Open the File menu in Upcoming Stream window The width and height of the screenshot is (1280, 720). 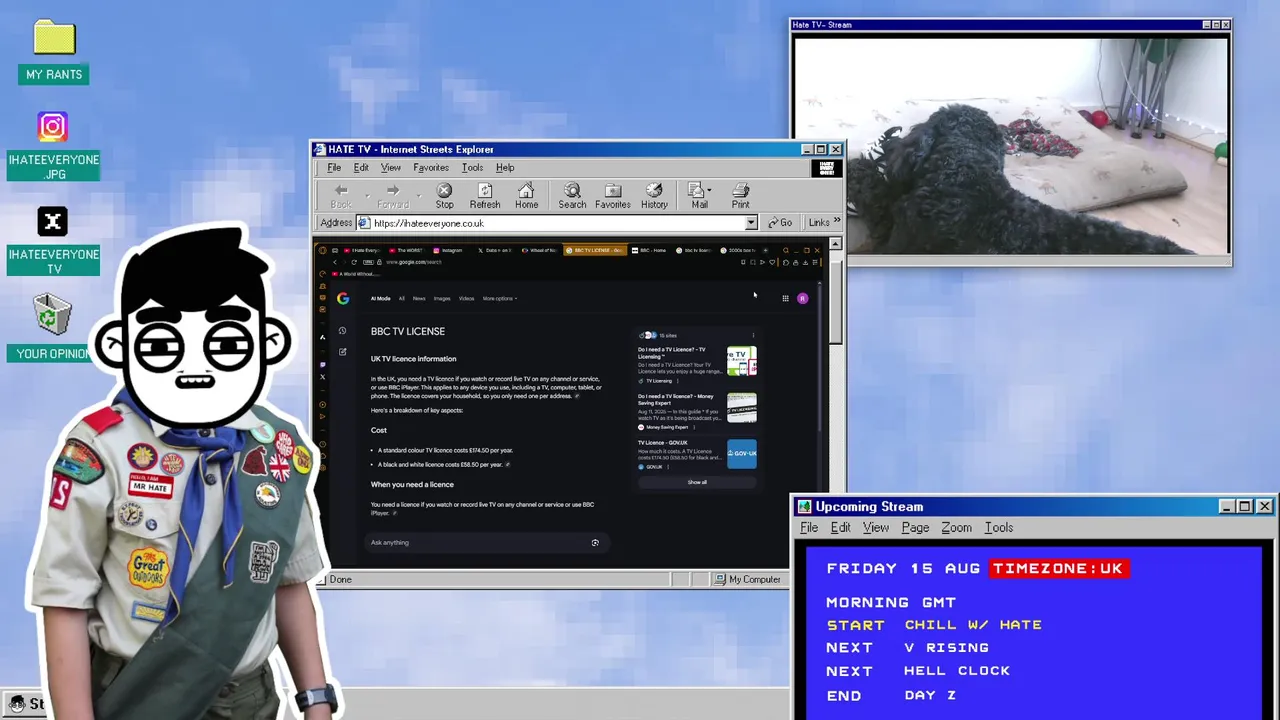coord(809,528)
